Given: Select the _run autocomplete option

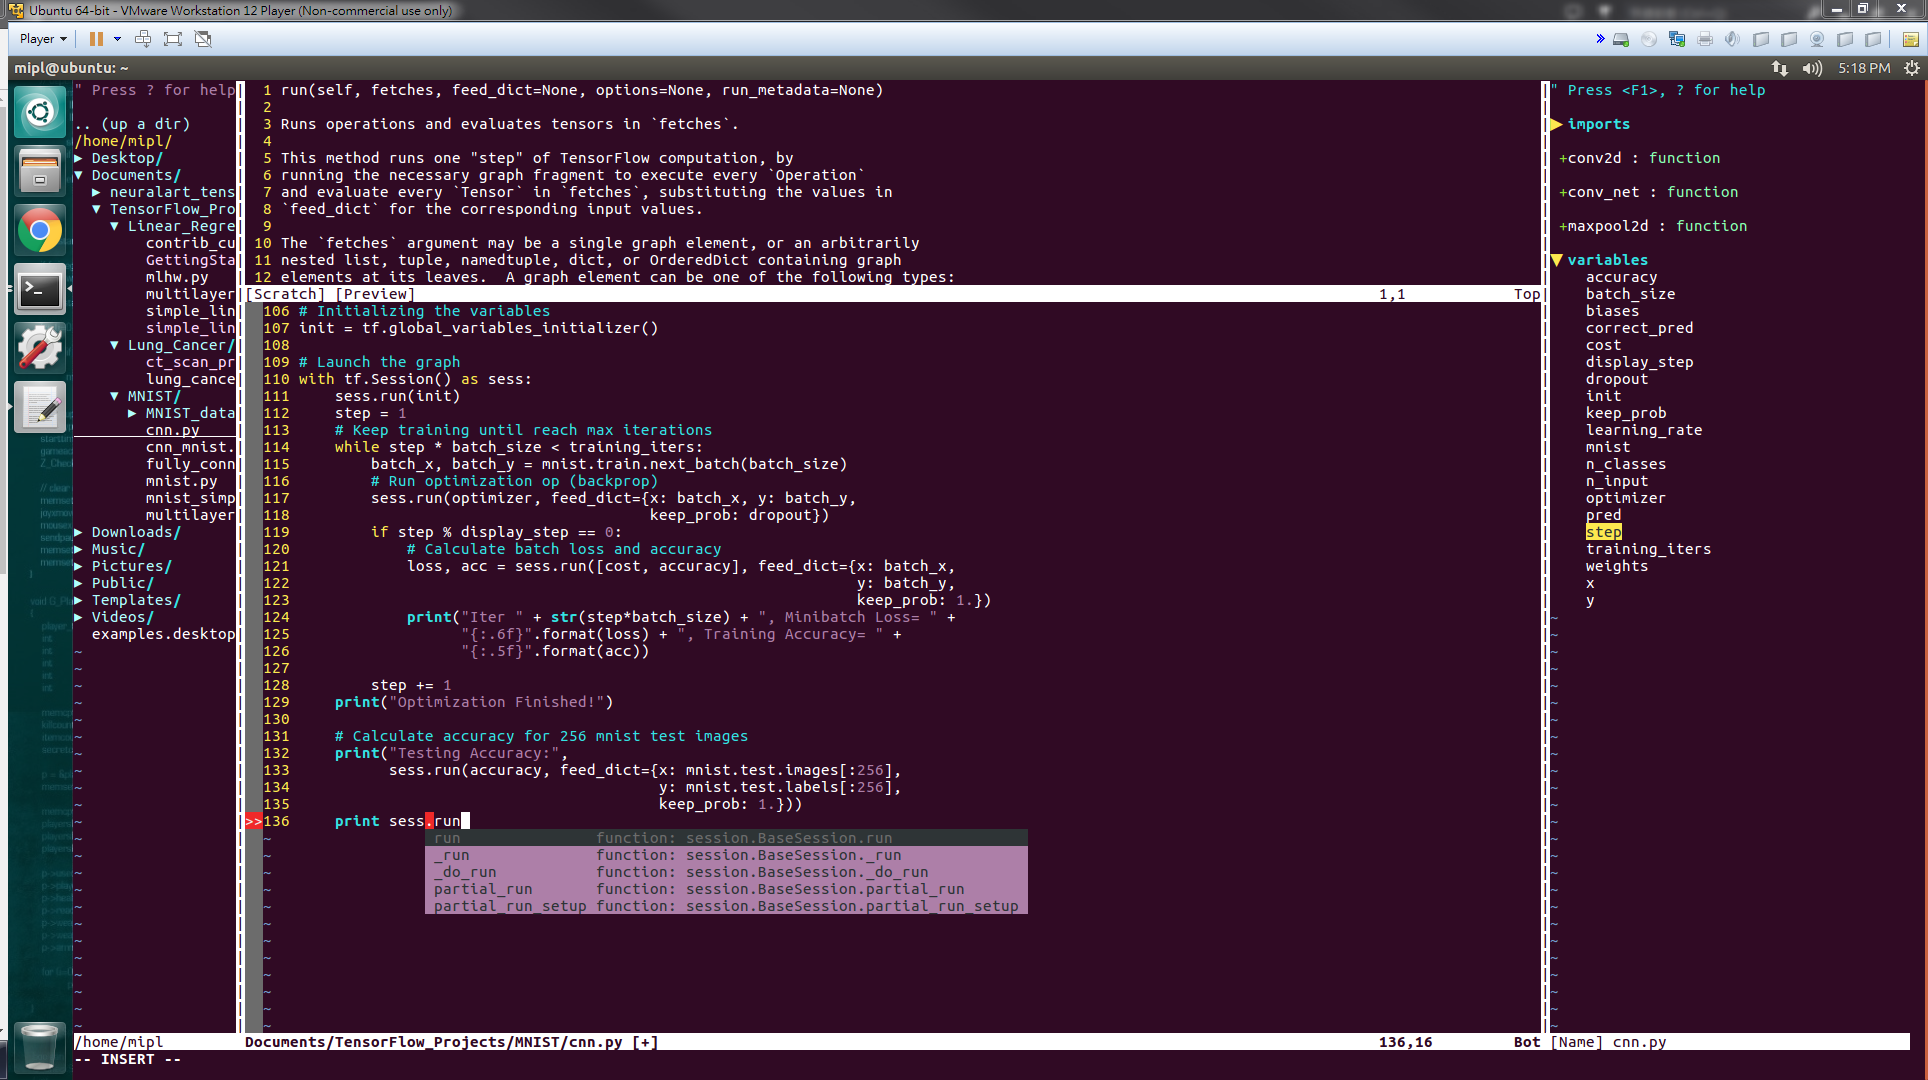Looking at the screenshot, I should coord(450,854).
